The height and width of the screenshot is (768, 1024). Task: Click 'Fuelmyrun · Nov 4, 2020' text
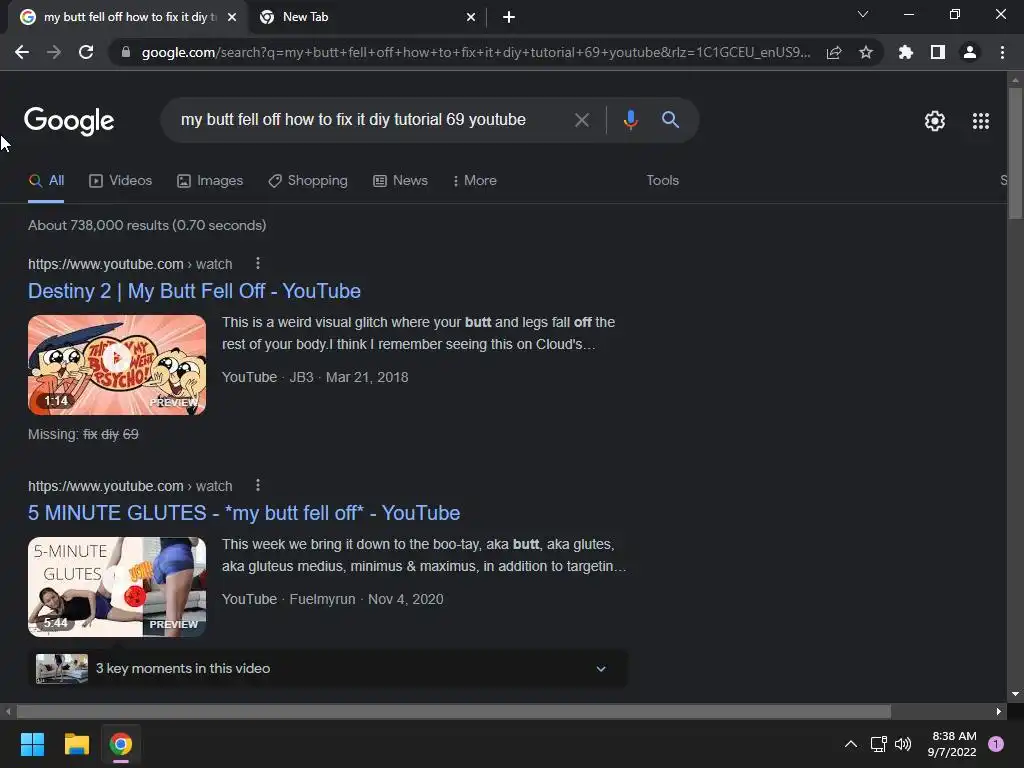point(366,599)
